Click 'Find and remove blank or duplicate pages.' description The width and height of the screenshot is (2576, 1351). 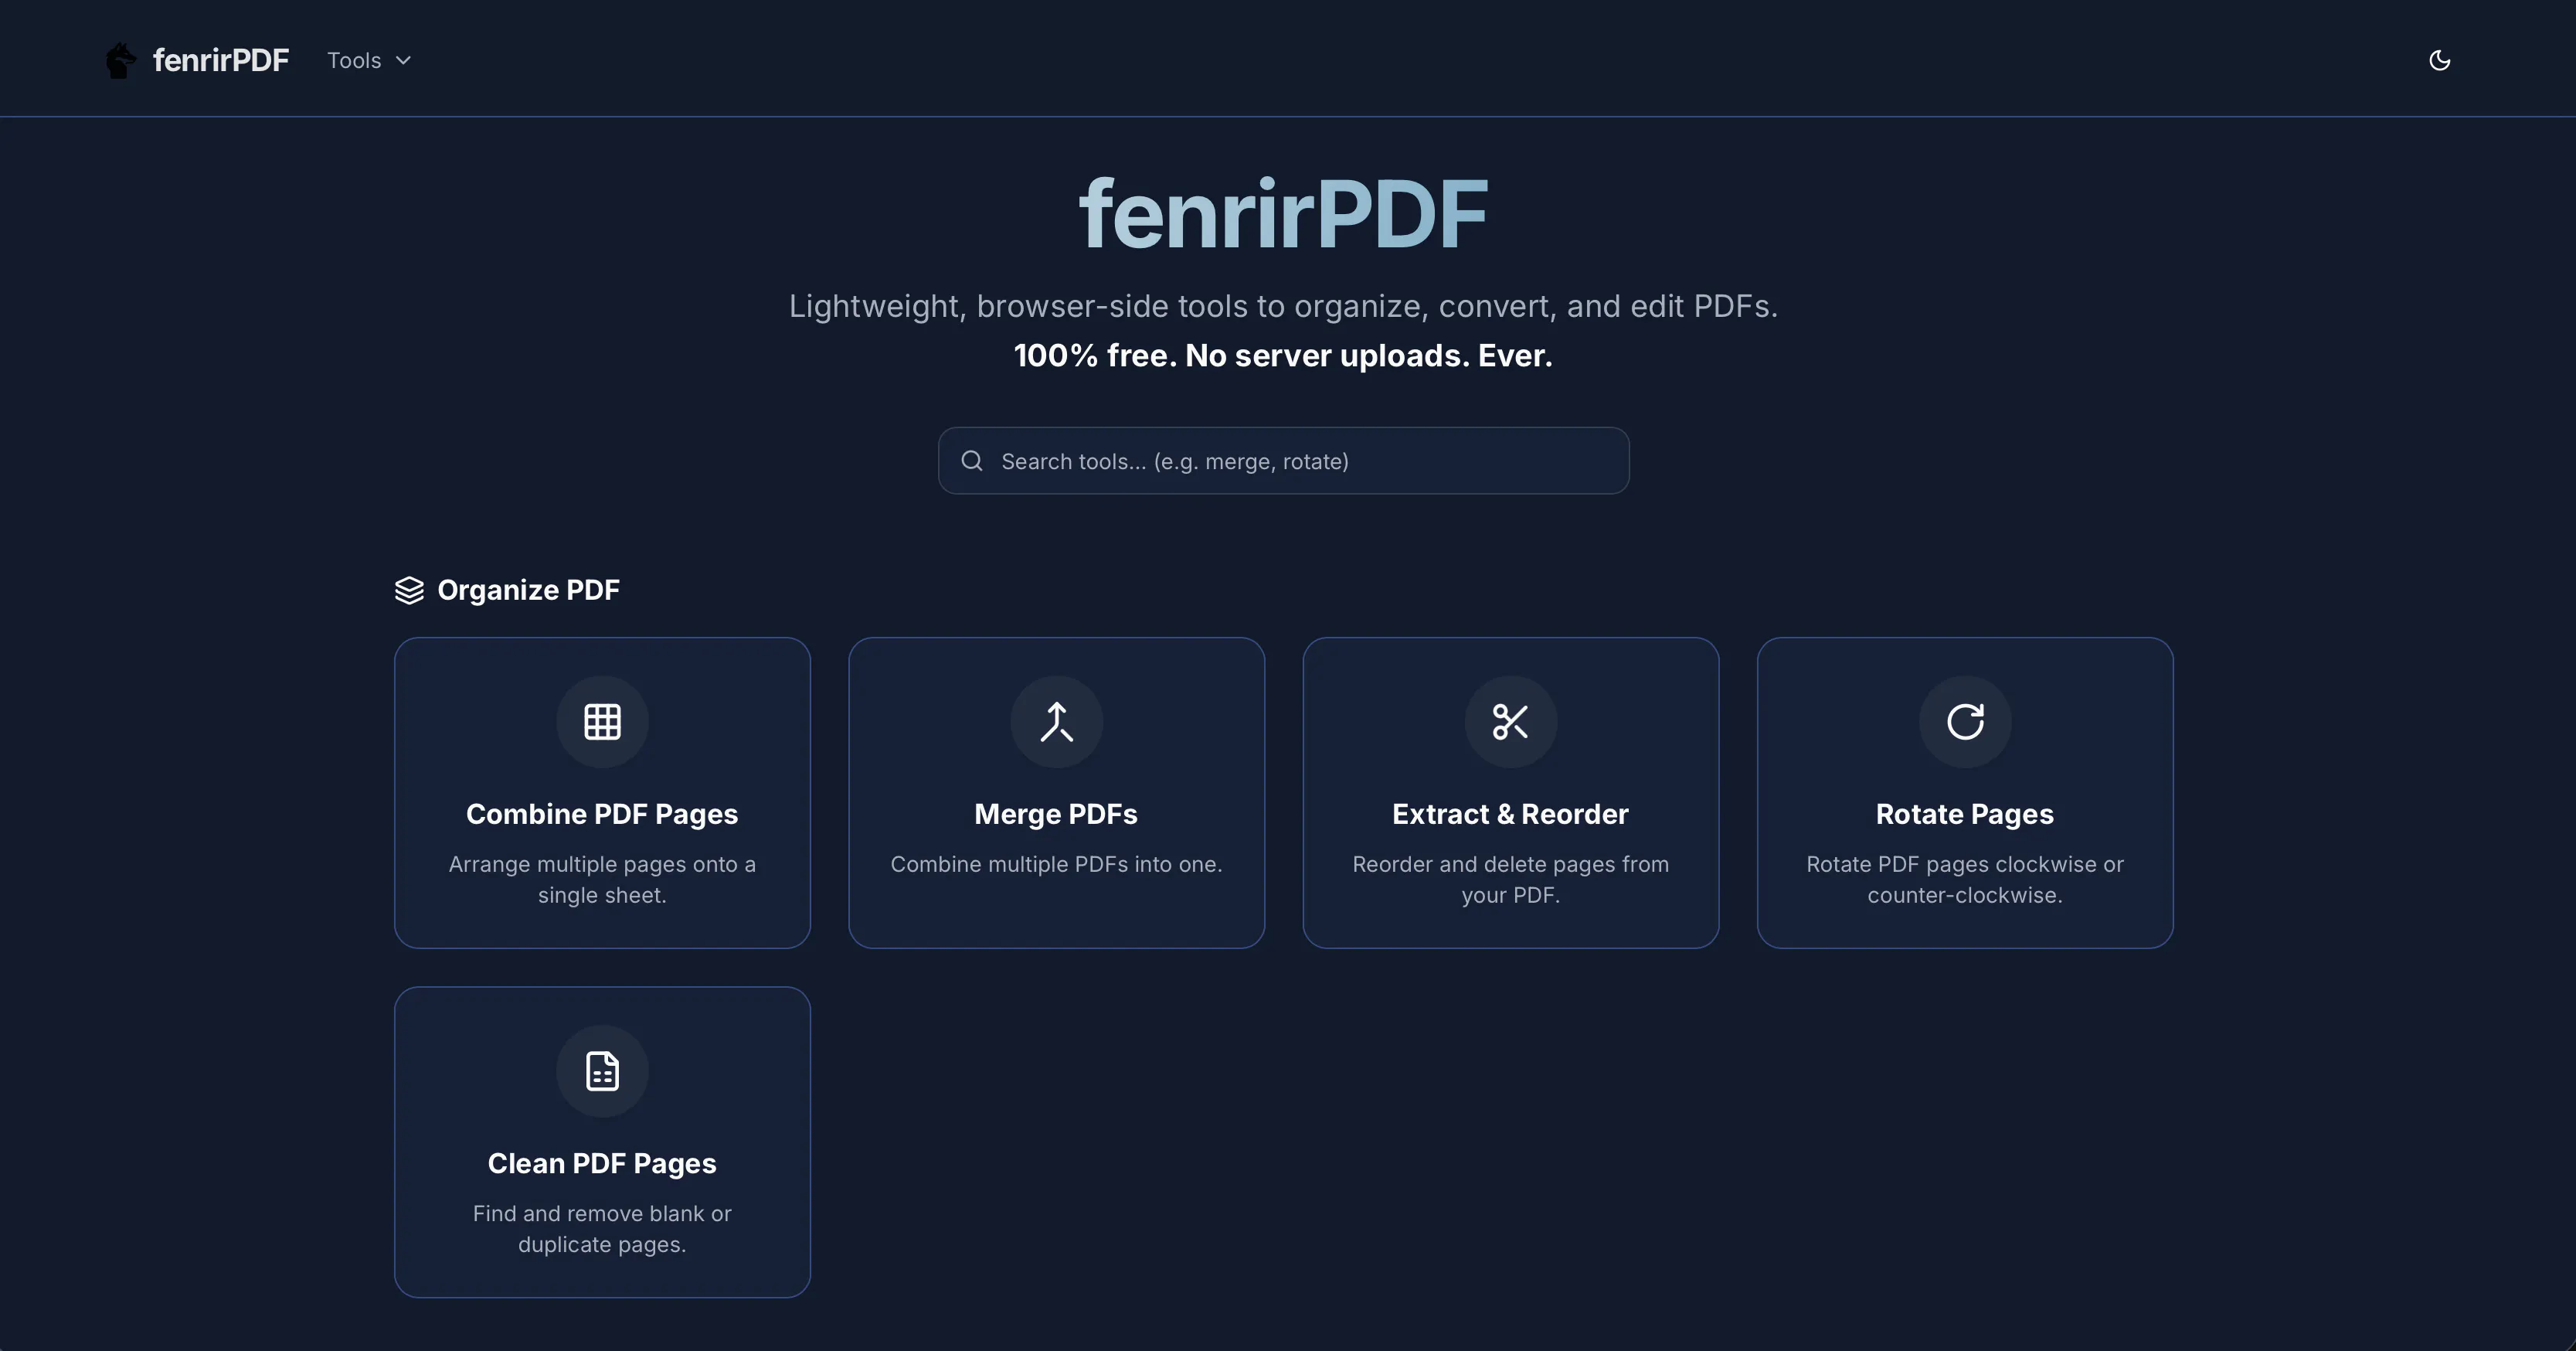[x=602, y=1228]
